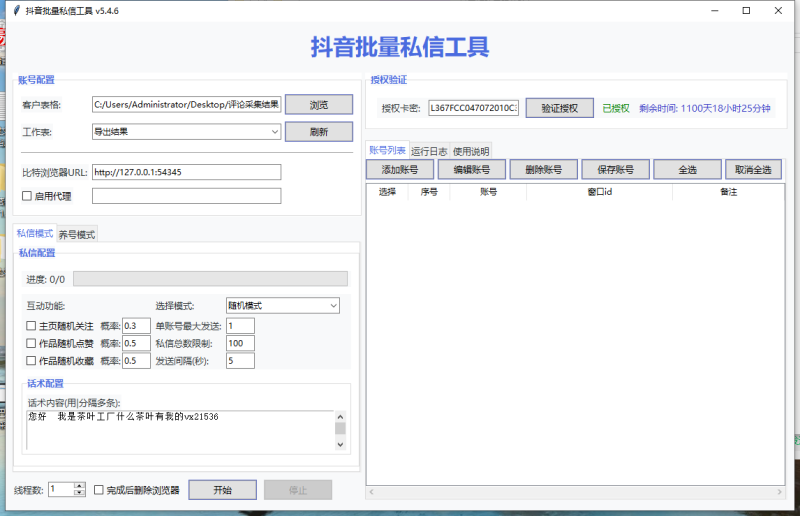
Task: Click 删除账号 button
Action: [x=544, y=169]
